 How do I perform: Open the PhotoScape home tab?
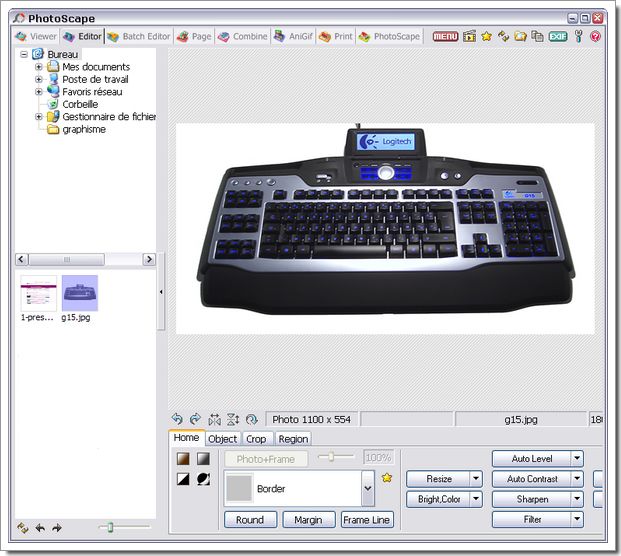click(389, 36)
